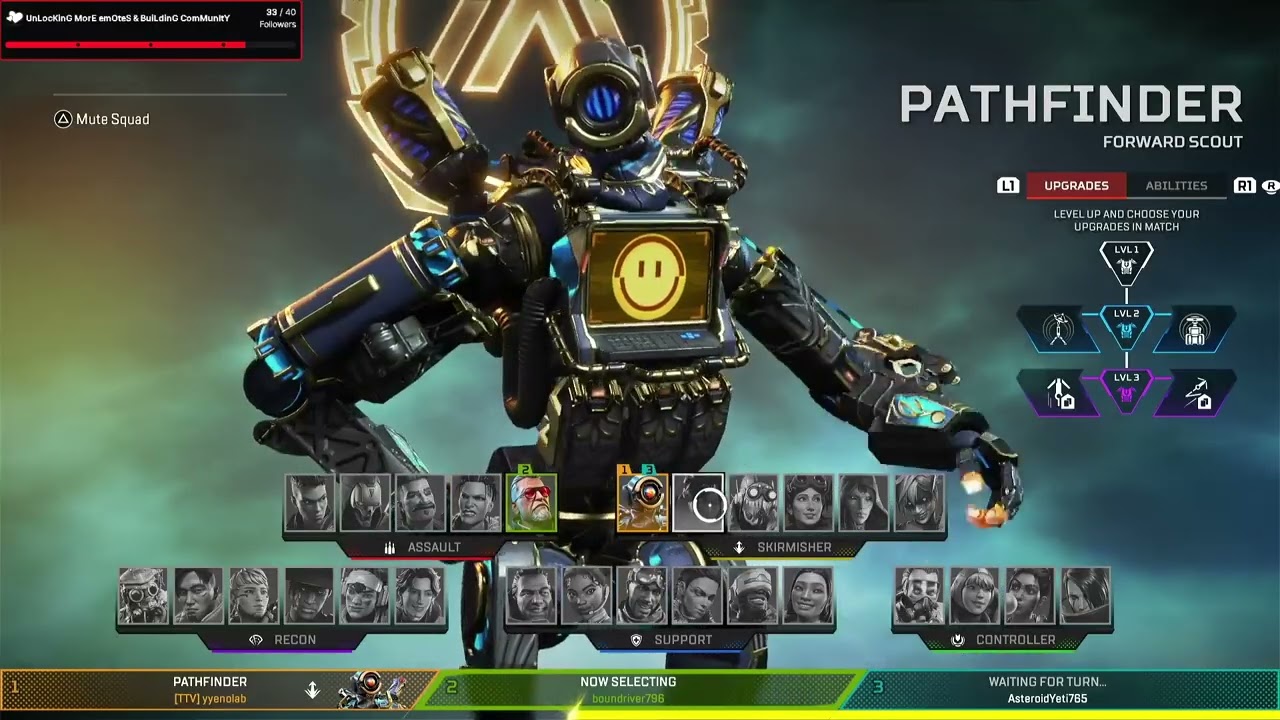Screen dimensions: 1280x720
Task: Select player 2 'Now Selecting' banner
Action: point(640,690)
